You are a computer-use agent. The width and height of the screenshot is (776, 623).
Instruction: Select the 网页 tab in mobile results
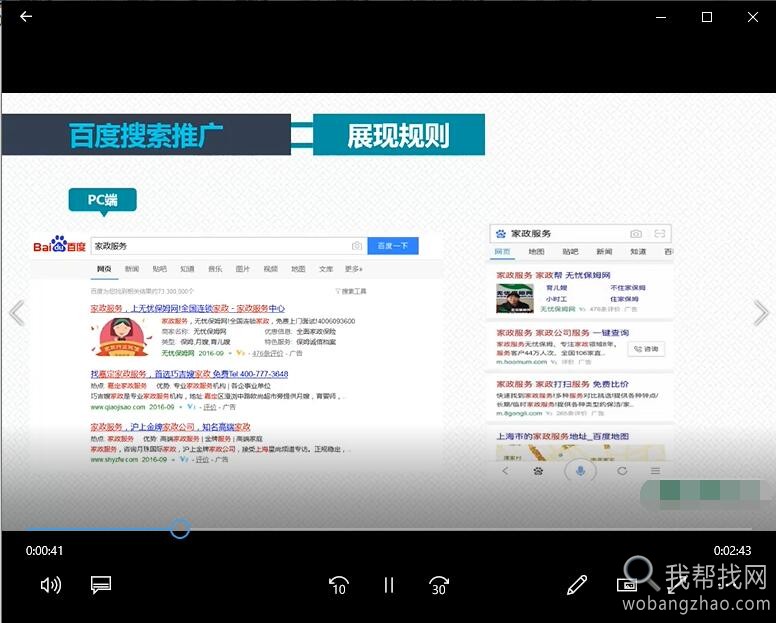502,251
